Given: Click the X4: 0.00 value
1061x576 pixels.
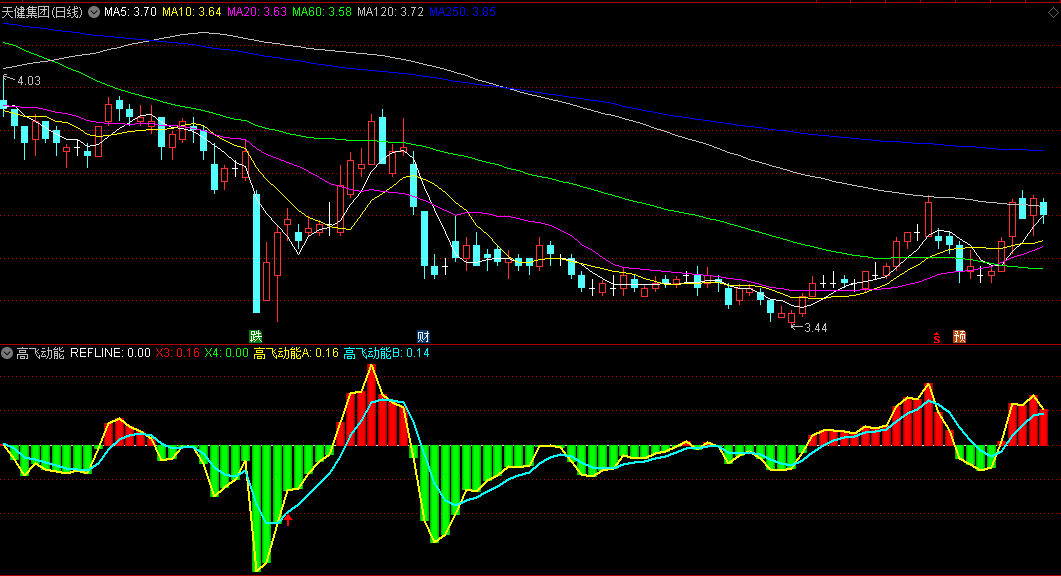Looking at the screenshot, I should point(226,353).
